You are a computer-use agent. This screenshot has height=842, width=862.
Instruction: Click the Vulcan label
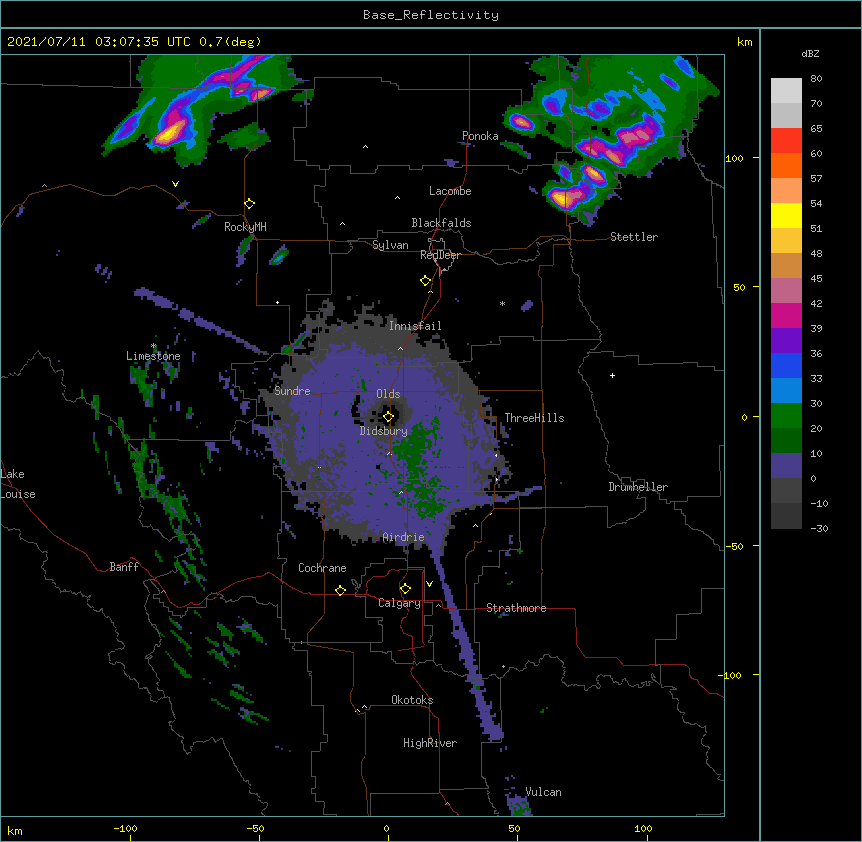tap(543, 792)
